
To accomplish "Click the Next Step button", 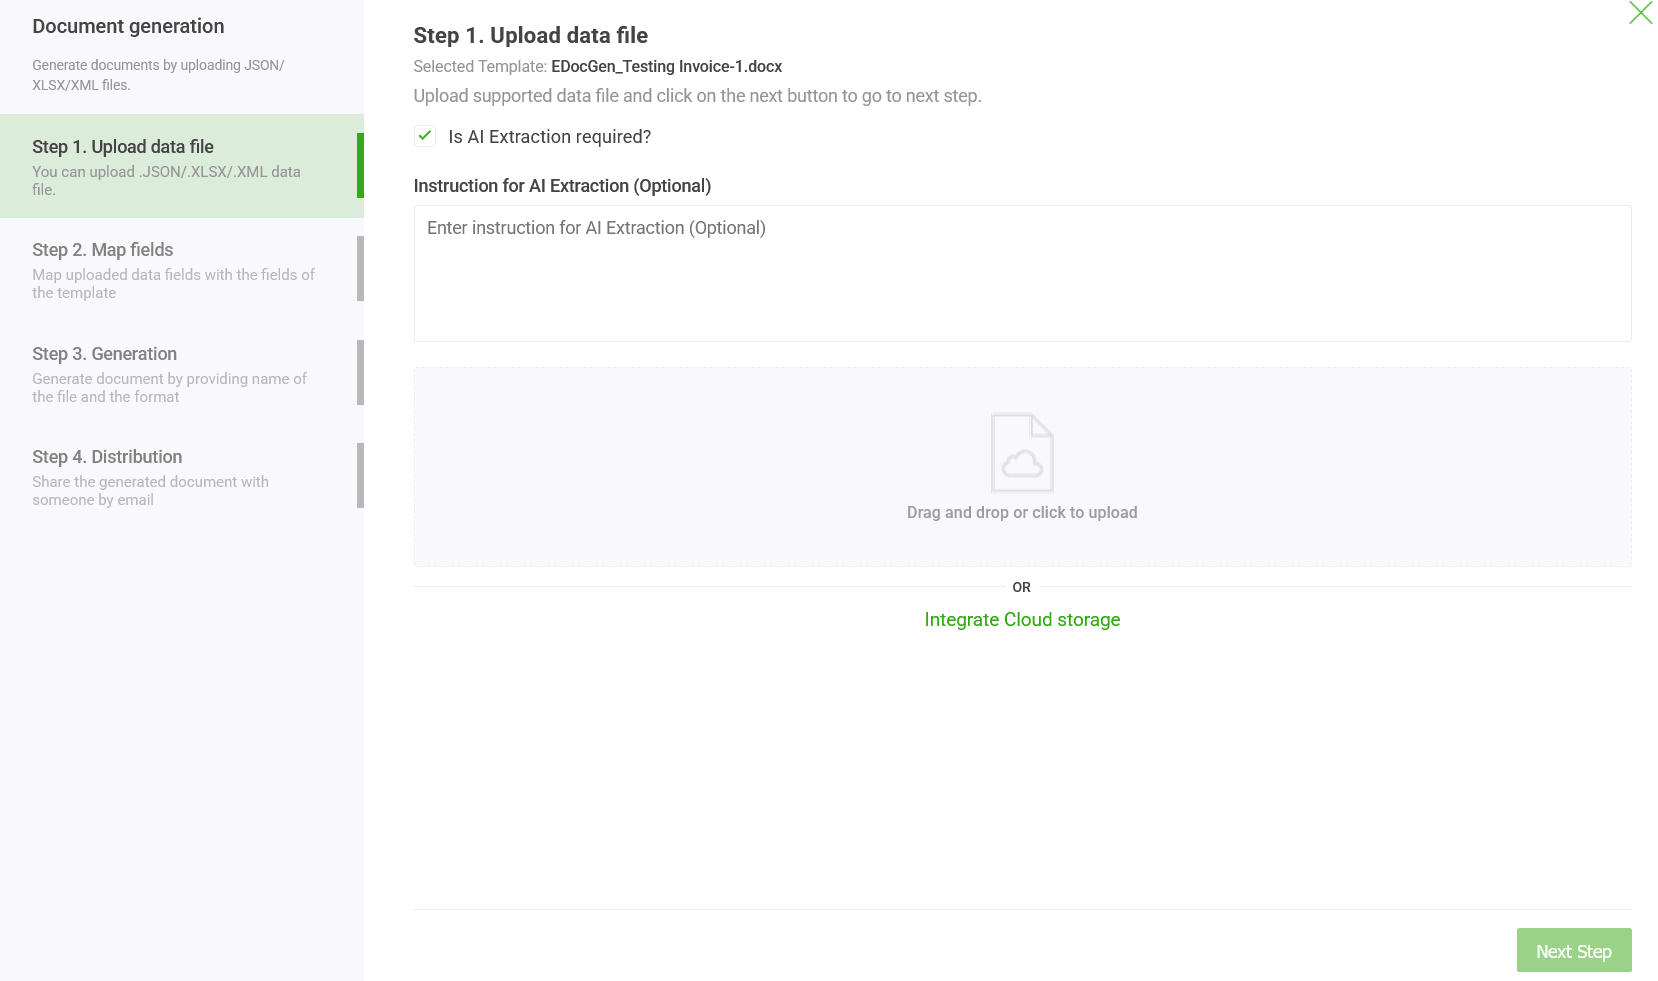I will [1573, 950].
